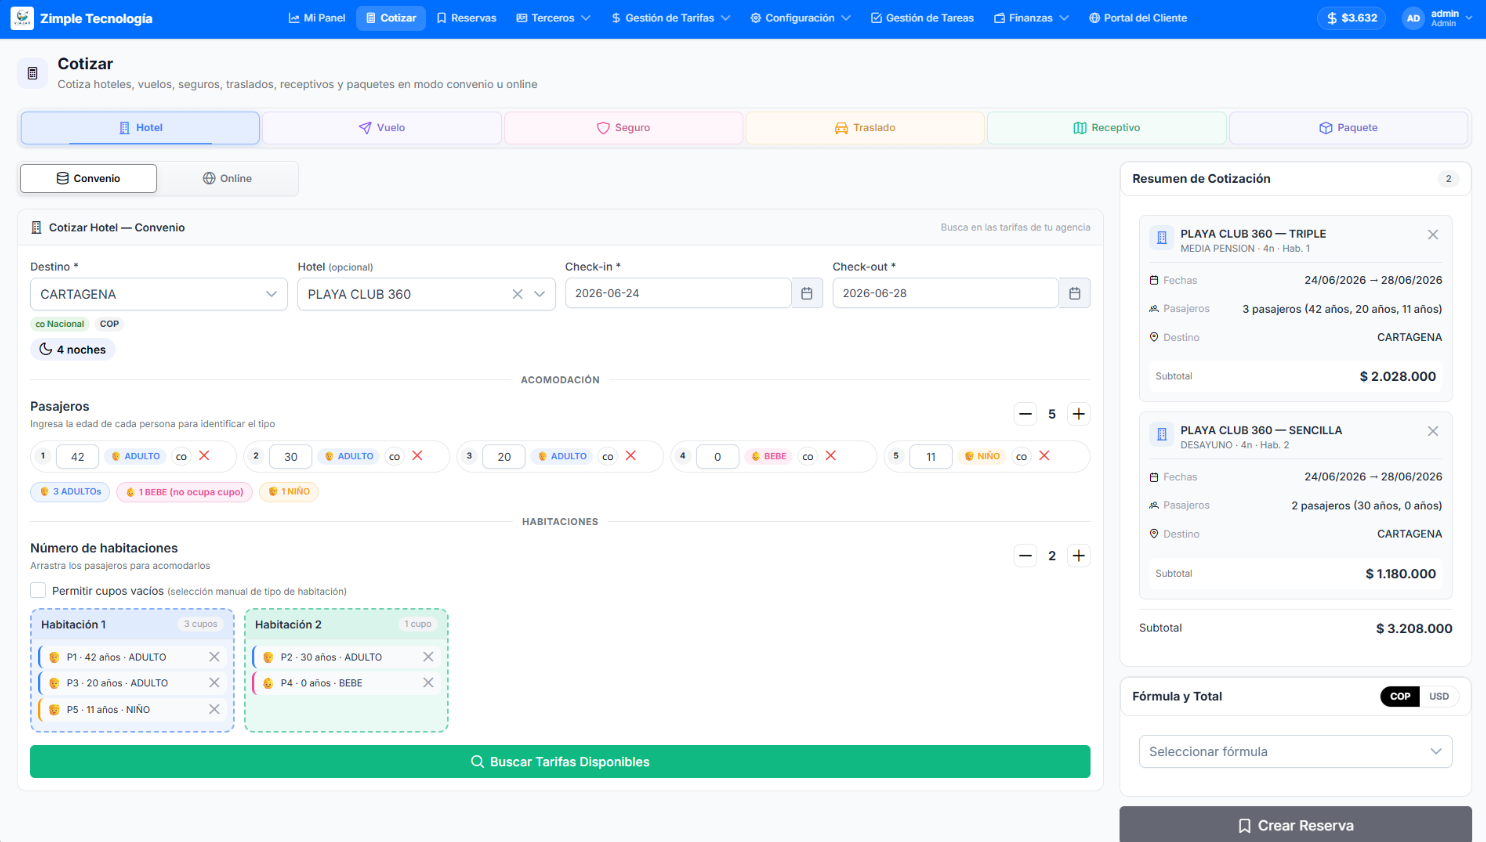Click the Cotizar page header icon

click(x=32, y=73)
